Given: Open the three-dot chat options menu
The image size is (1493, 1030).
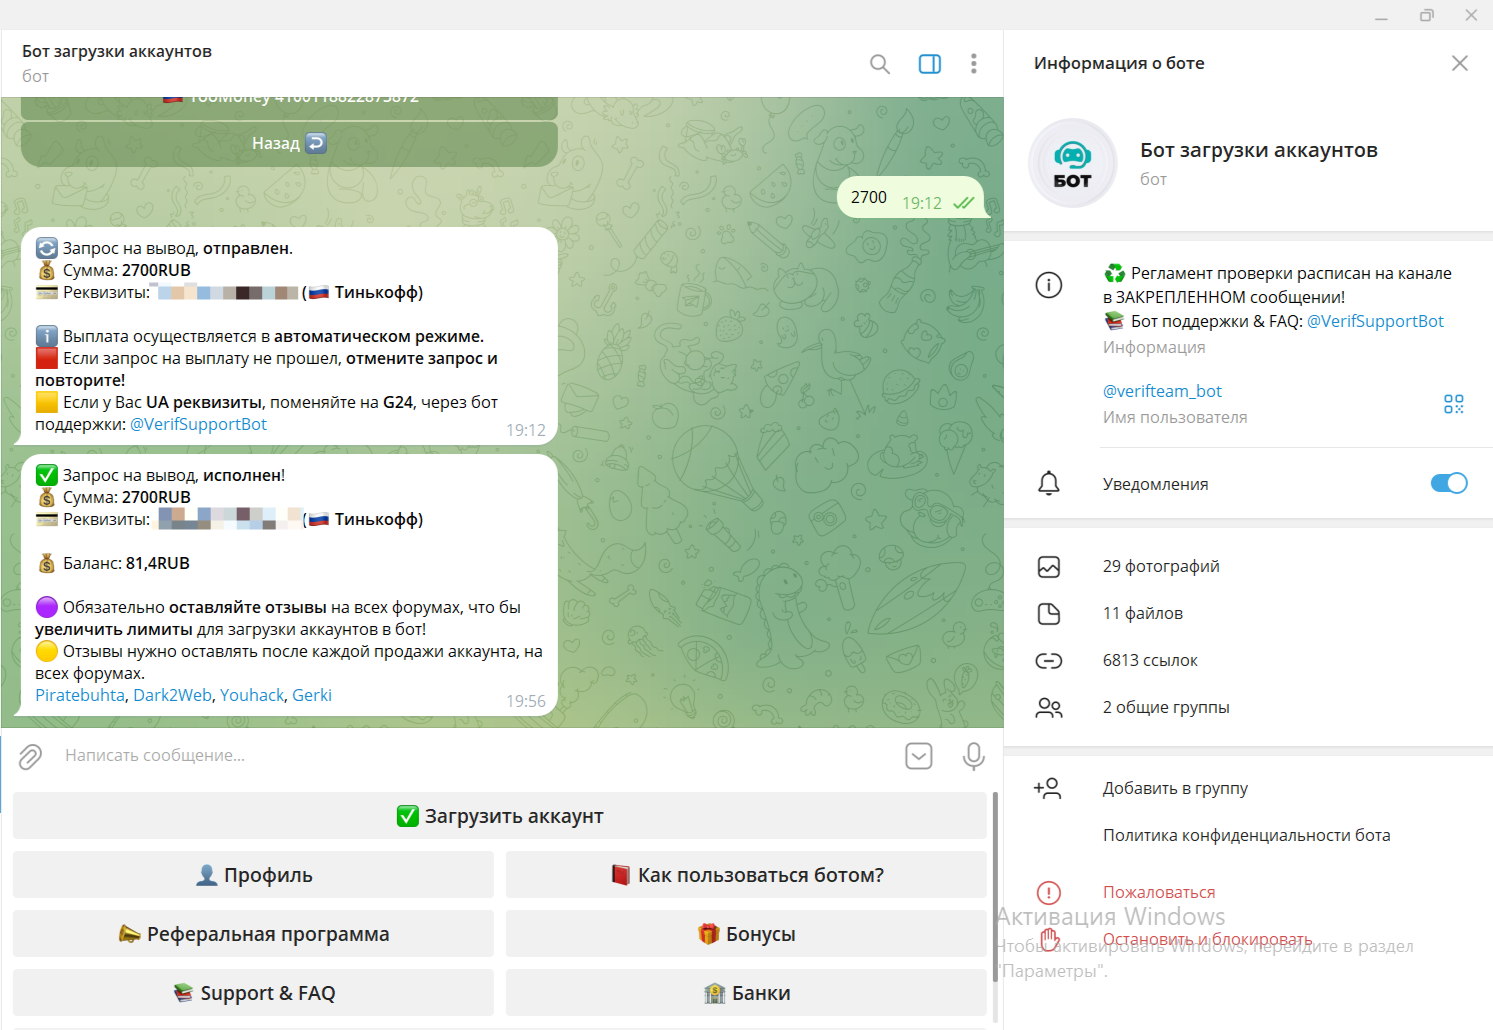Looking at the screenshot, I should pyautogui.click(x=973, y=64).
